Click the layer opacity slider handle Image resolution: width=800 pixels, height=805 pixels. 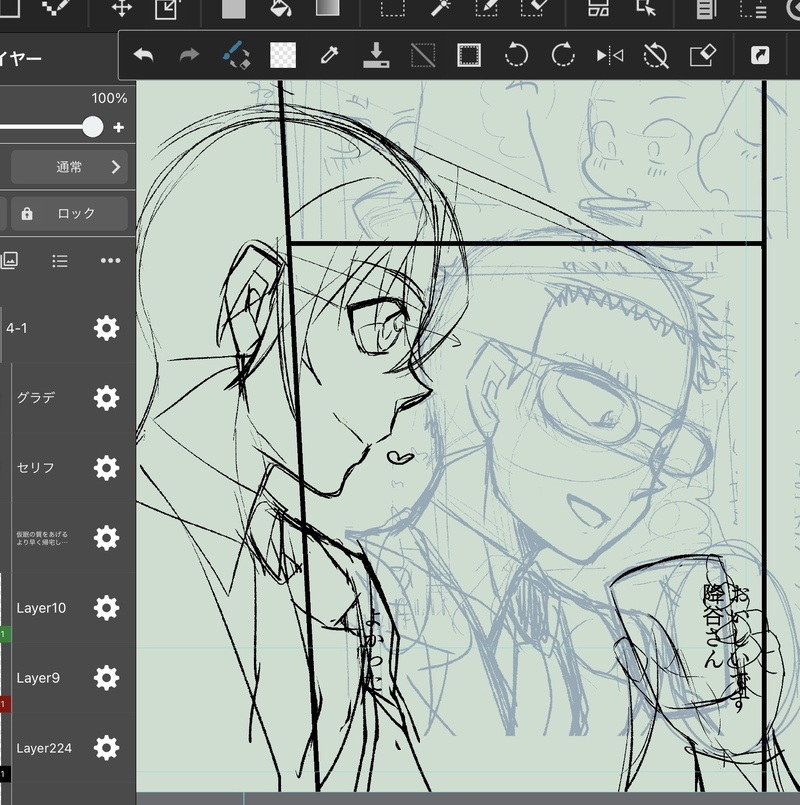92,127
